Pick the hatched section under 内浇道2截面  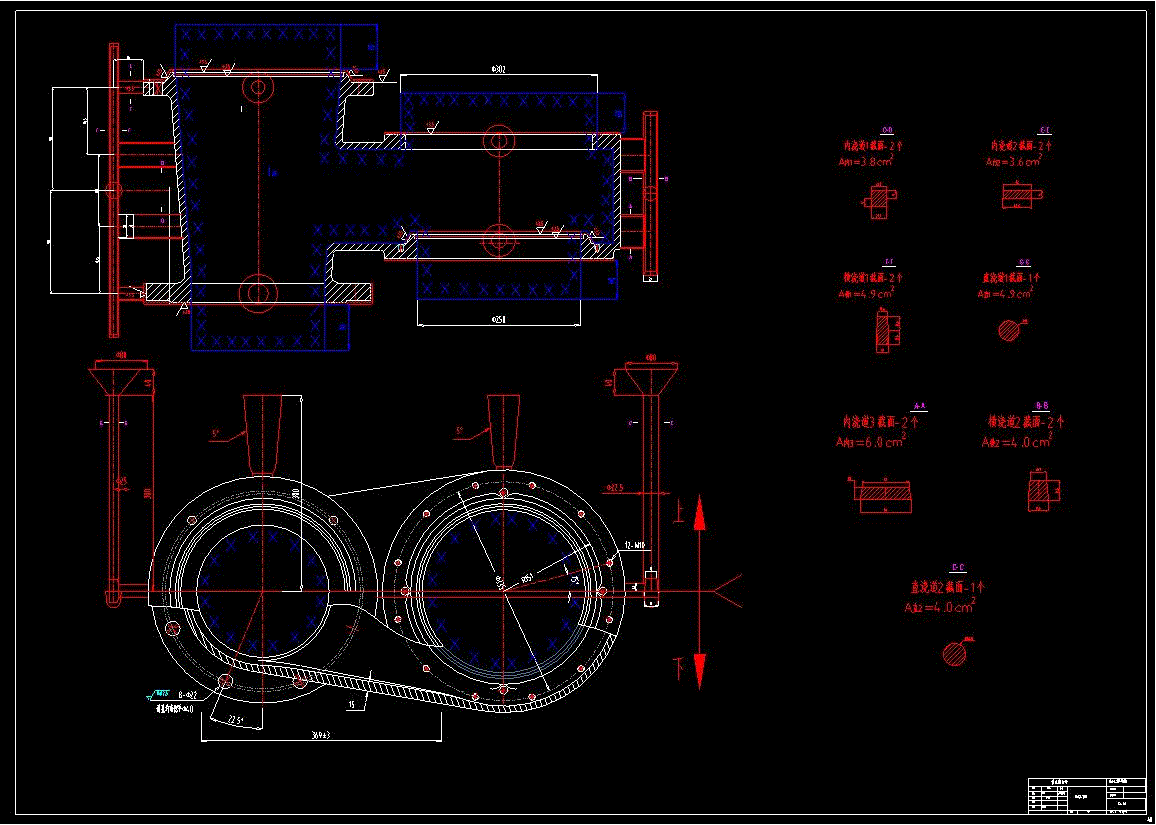pyautogui.click(x=1018, y=195)
